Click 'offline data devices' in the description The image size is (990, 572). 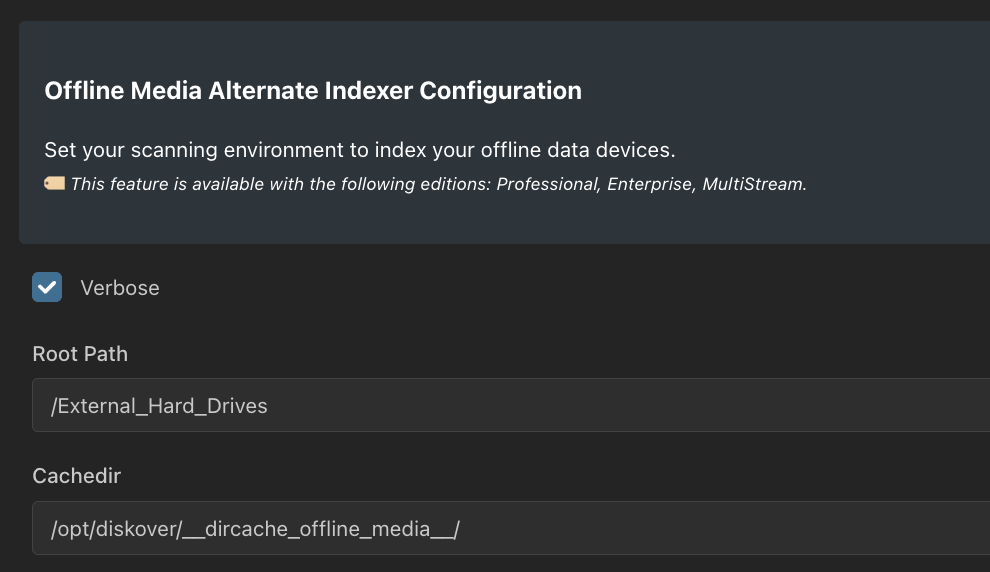pos(578,150)
